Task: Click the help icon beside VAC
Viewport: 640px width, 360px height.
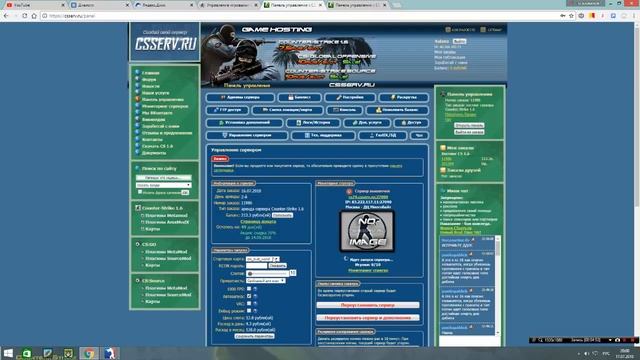Action: [x=255, y=303]
